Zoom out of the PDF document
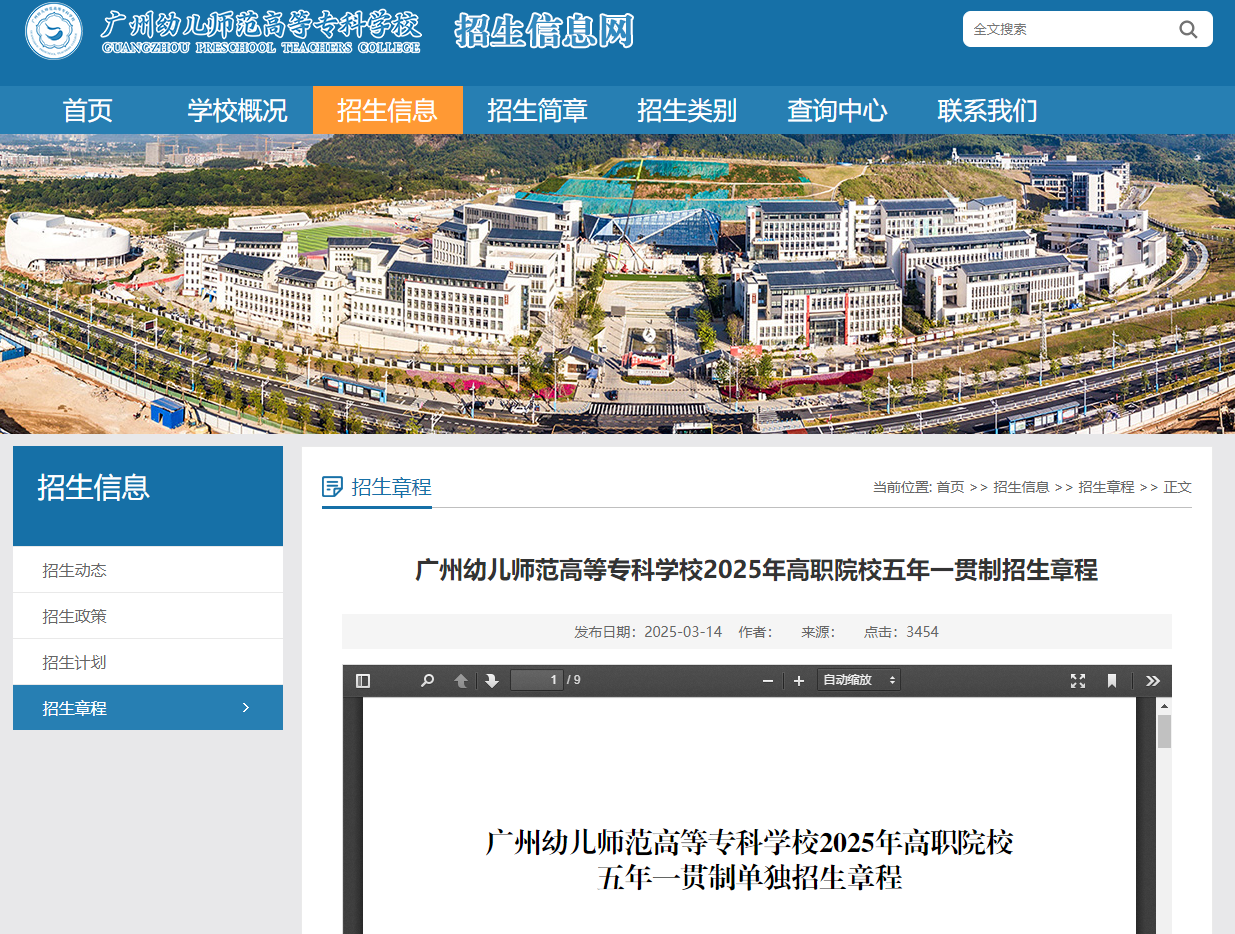This screenshot has height=934, width=1235. 767,680
